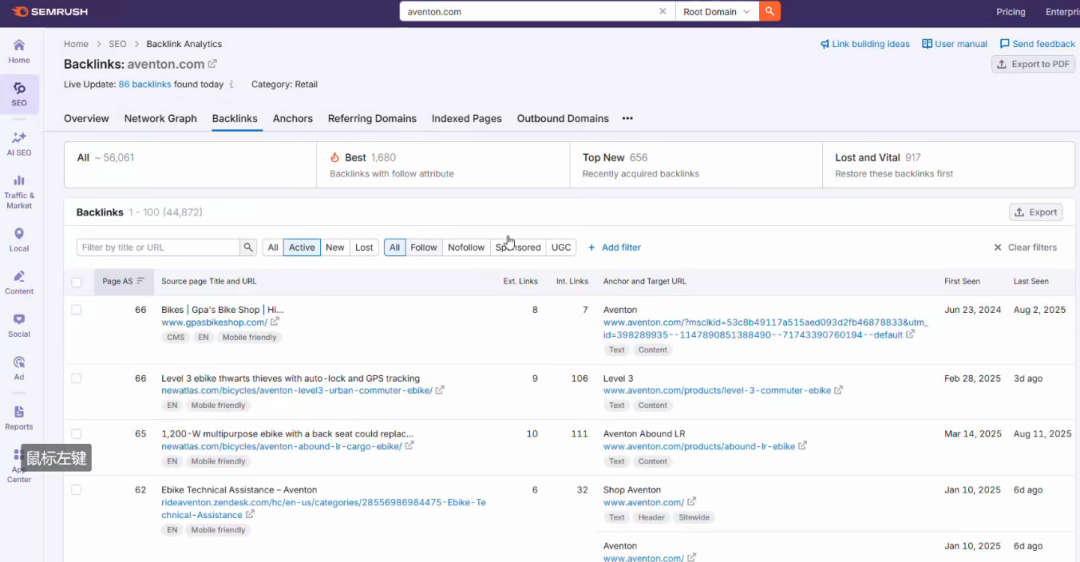Open external icon for abound-lr-ebike target URL
1080x562 pixels.
[802, 446]
